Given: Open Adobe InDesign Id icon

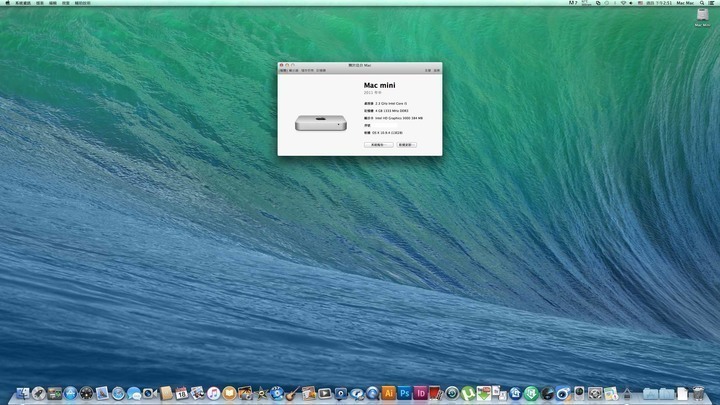Looking at the screenshot, I should (x=420, y=393).
